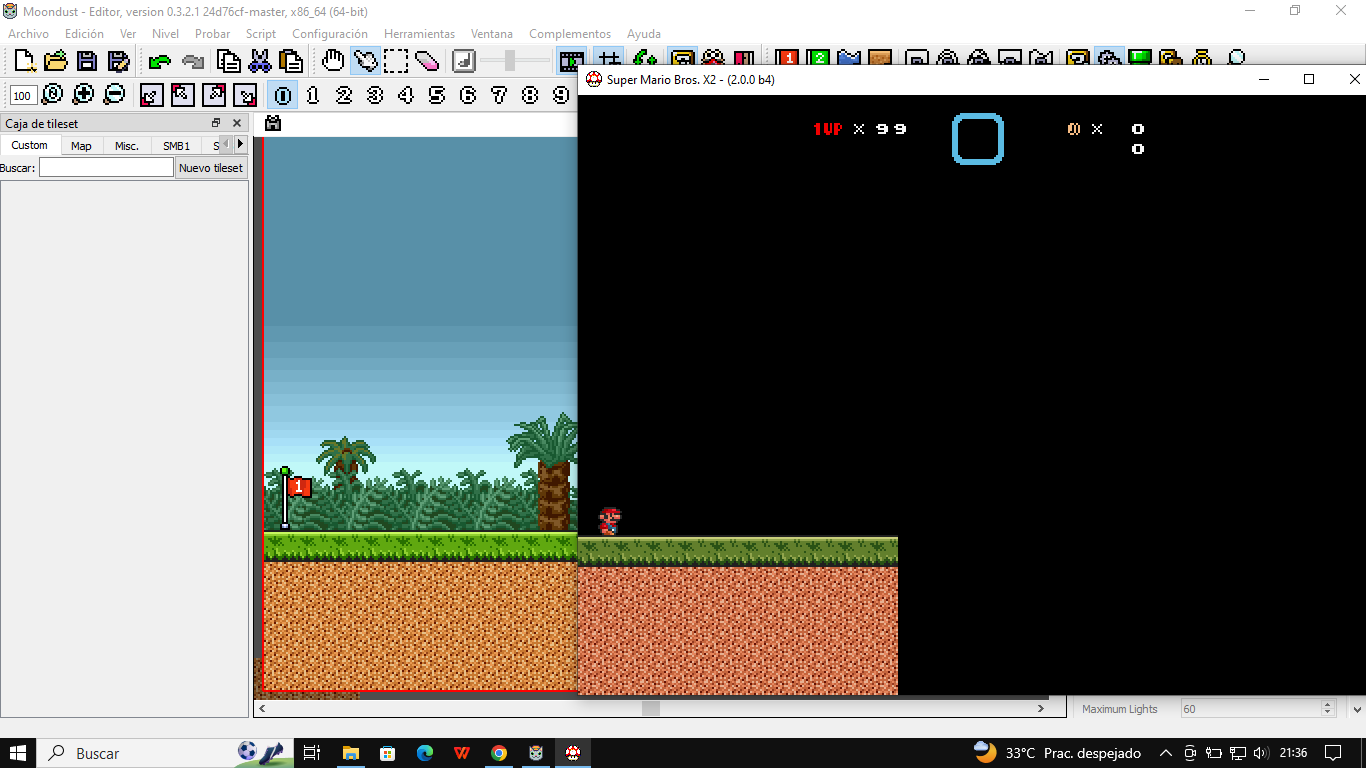Image resolution: width=1366 pixels, height=768 pixels.
Task: Open the Windows Start menu
Action: click(x=18, y=753)
